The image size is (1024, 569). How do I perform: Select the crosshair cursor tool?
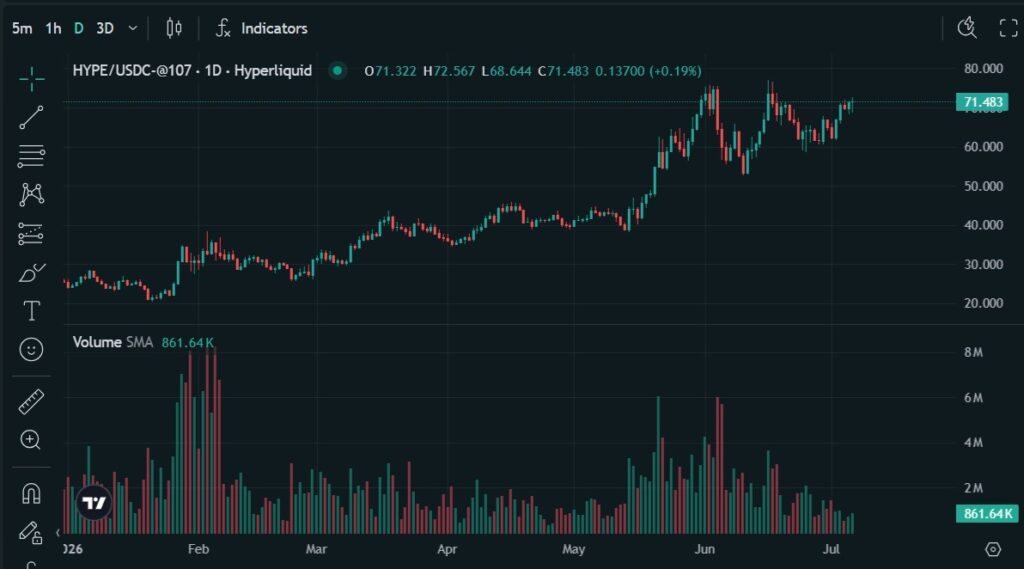(31, 79)
